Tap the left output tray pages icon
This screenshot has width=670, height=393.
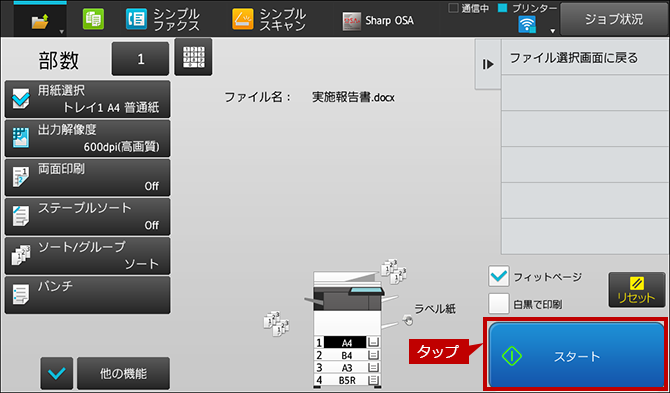pyautogui.click(x=276, y=323)
